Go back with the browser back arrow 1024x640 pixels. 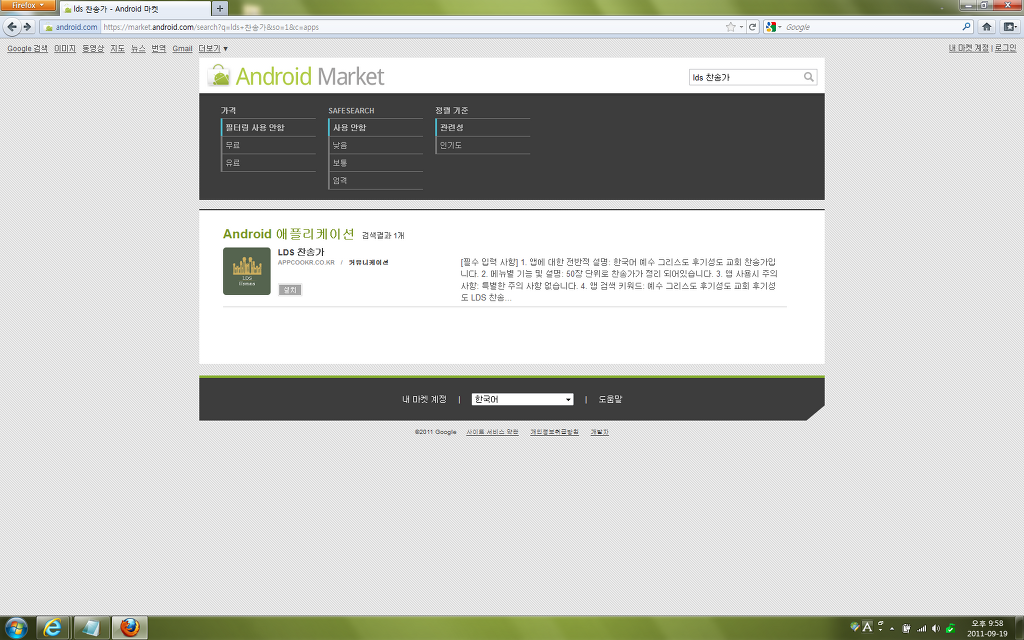(12, 27)
